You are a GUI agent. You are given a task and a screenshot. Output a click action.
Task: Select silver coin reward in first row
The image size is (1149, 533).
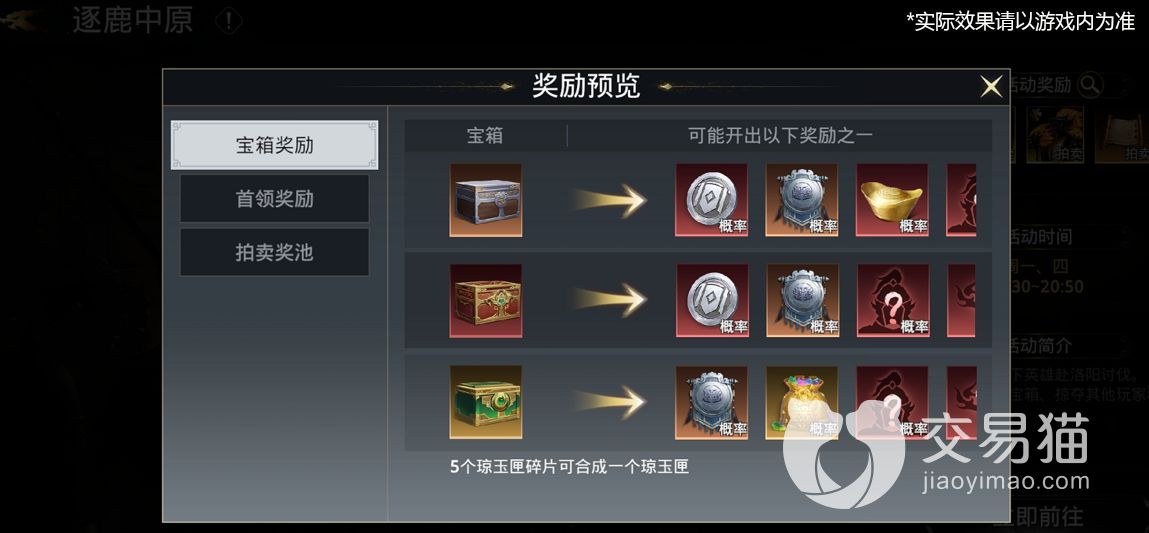coord(712,200)
